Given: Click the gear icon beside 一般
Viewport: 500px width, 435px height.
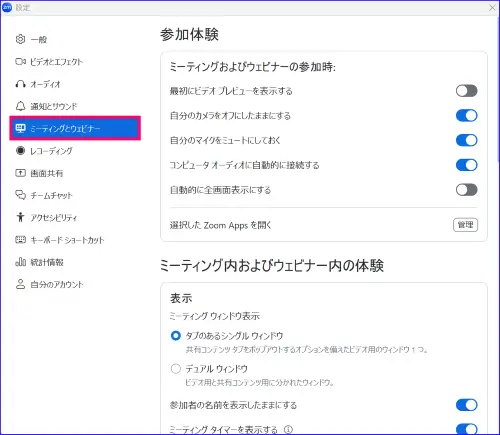Looking at the screenshot, I should pos(20,39).
